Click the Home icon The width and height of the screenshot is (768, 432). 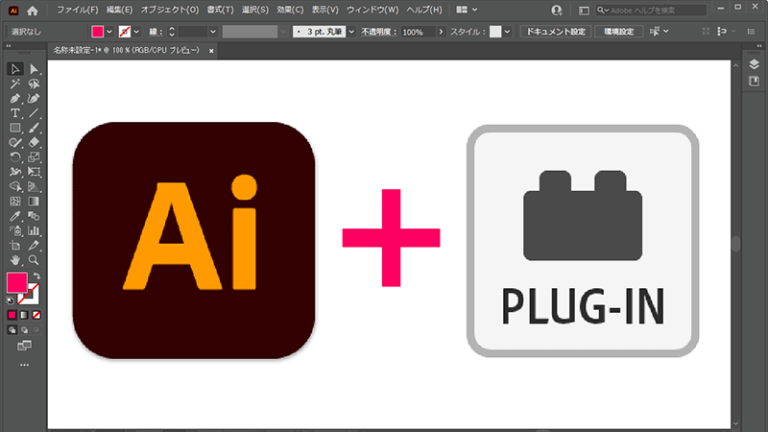click(32, 10)
